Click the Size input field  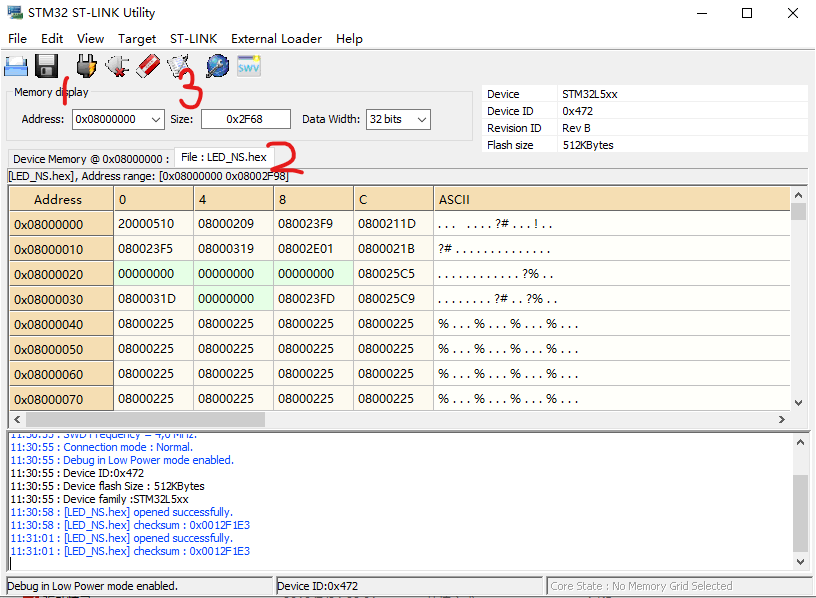click(x=246, y=119)
